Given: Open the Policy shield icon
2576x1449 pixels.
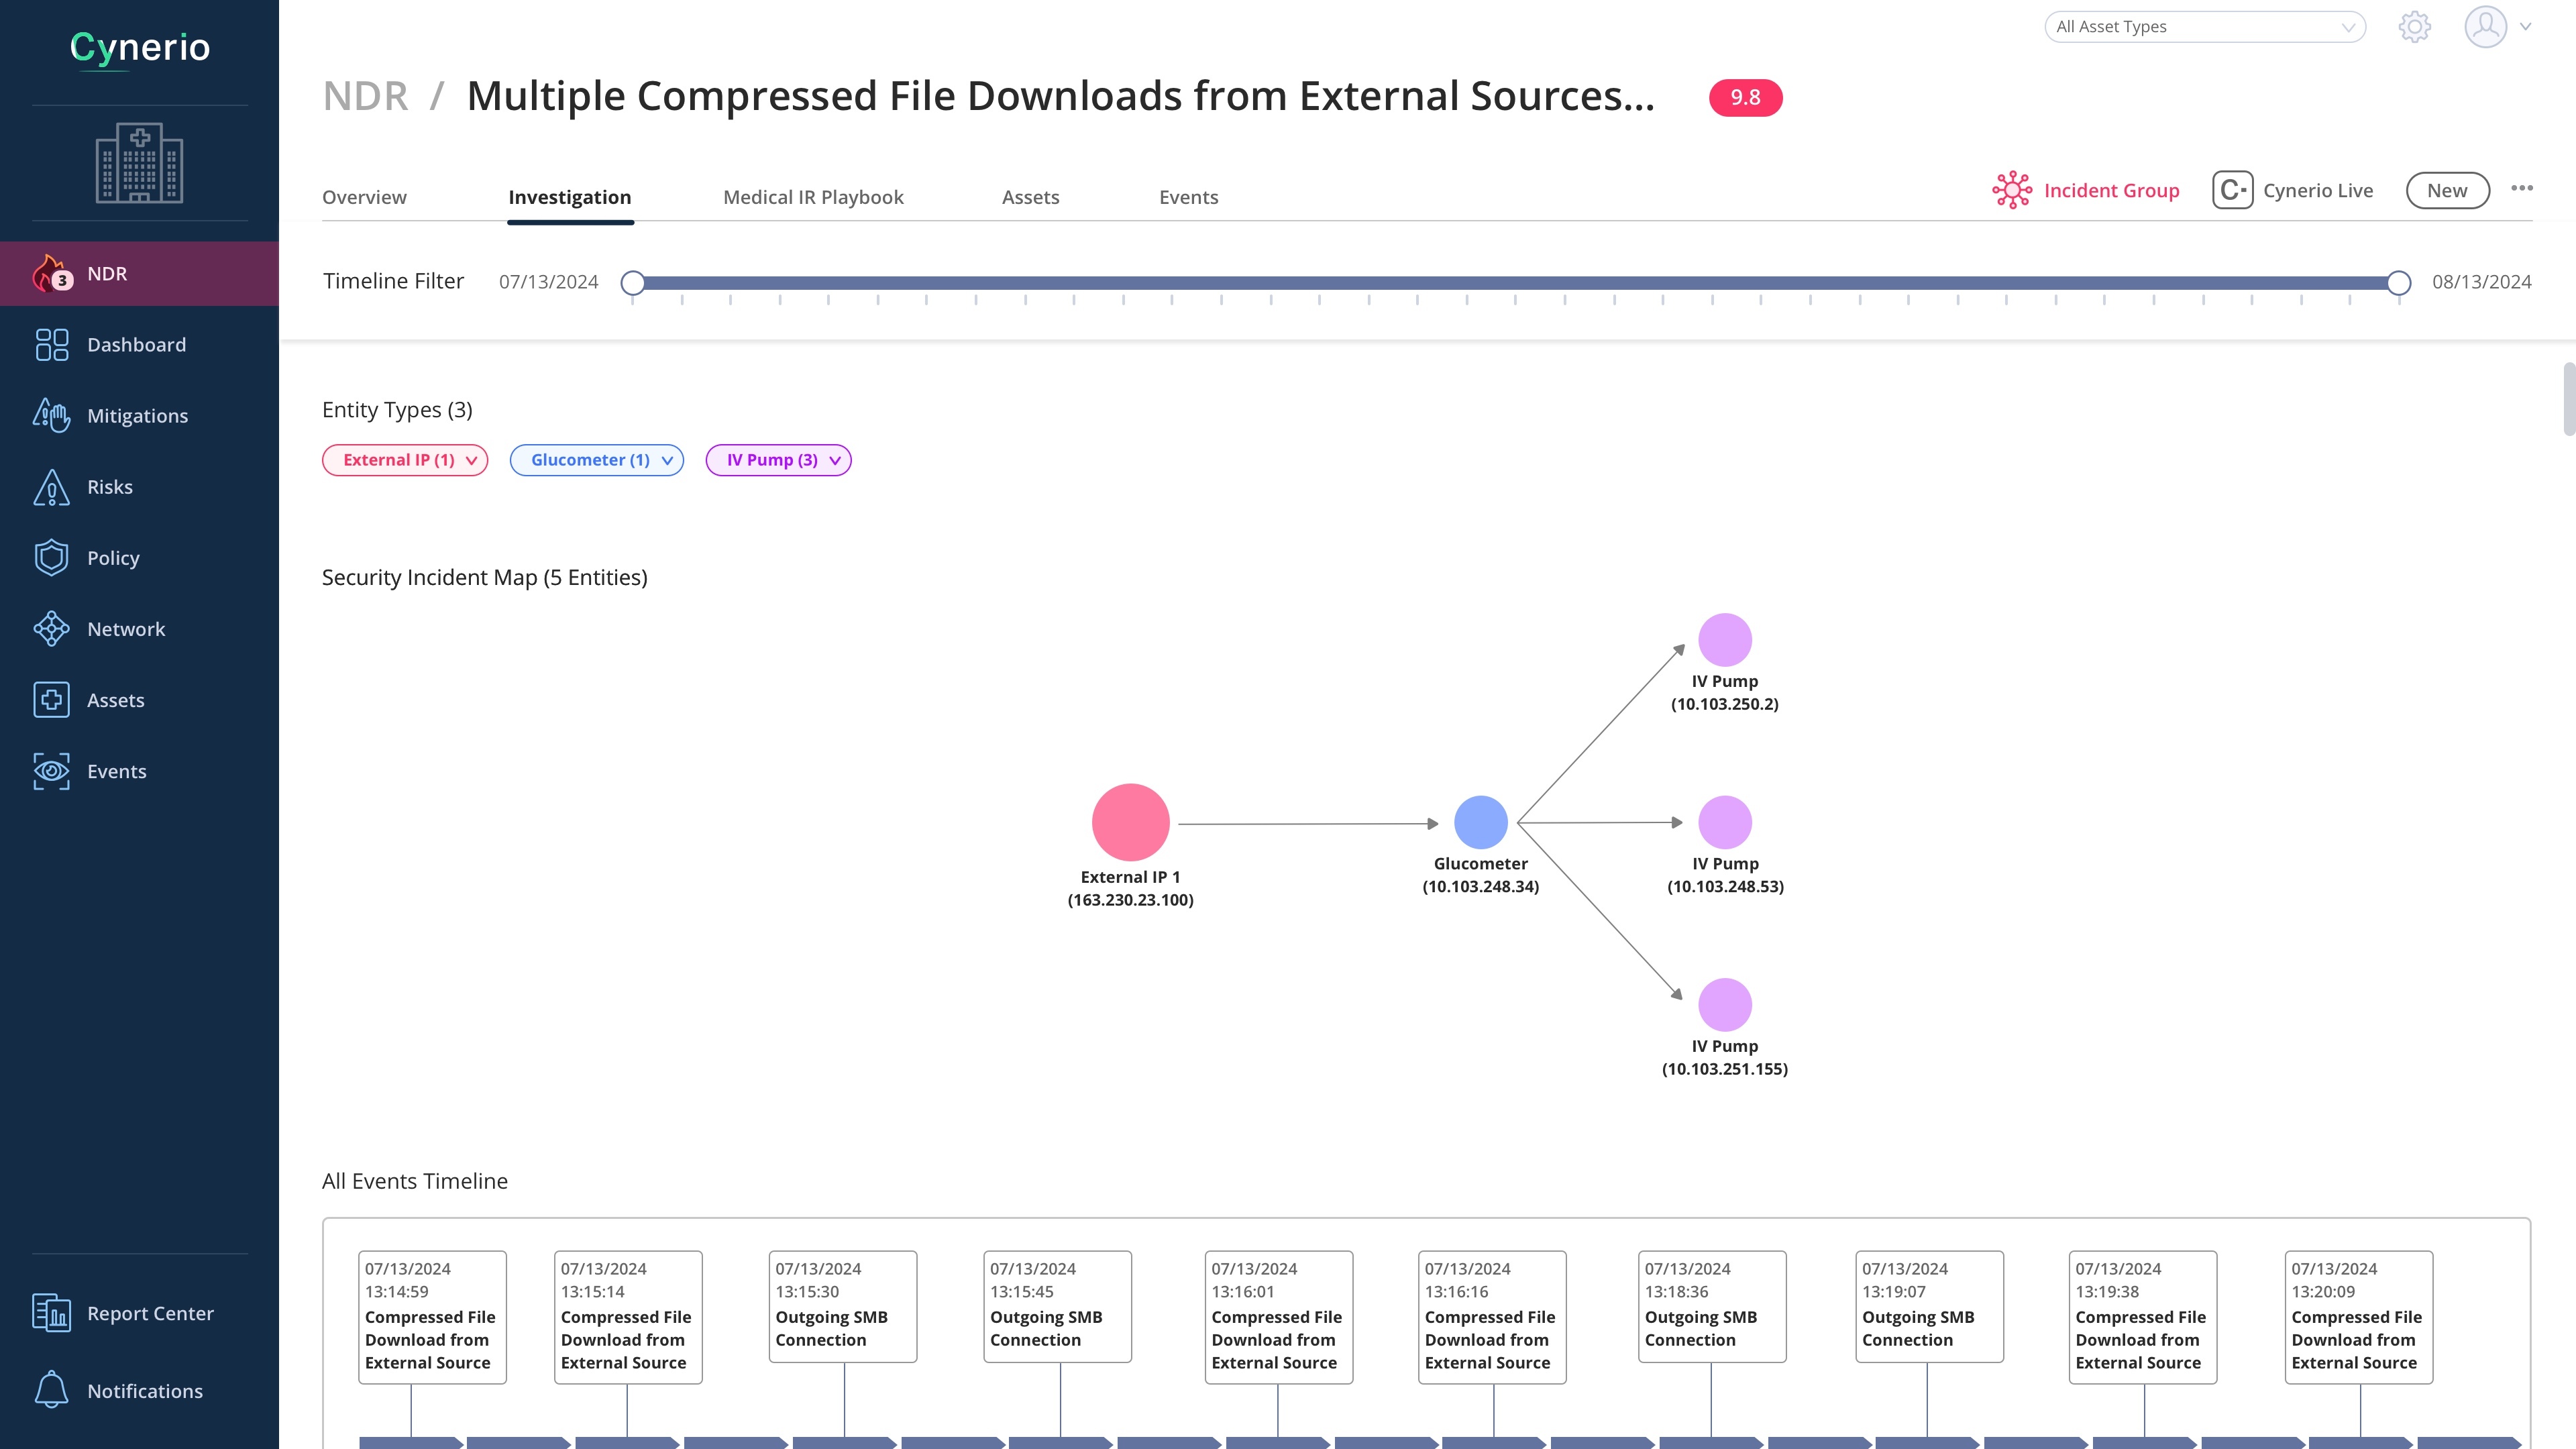Looking at the screenshot, I should (x=51, y=558).
